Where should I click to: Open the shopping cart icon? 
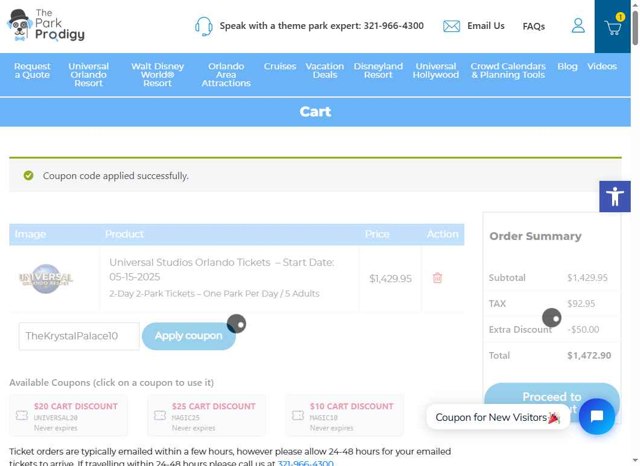613,27
